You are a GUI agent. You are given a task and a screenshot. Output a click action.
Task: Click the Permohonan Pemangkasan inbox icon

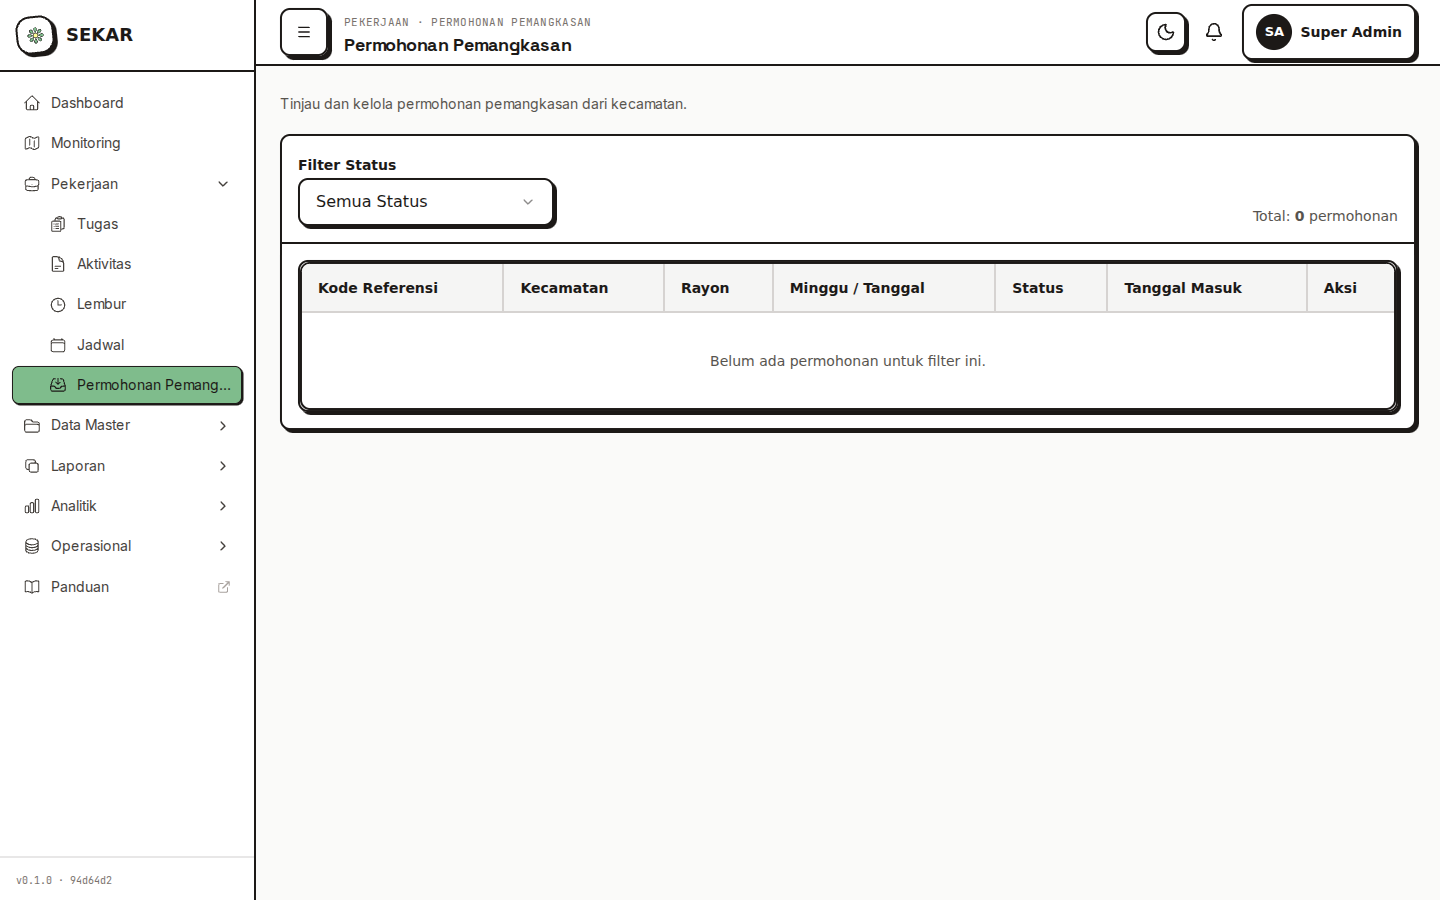click(x=58, y=385)
